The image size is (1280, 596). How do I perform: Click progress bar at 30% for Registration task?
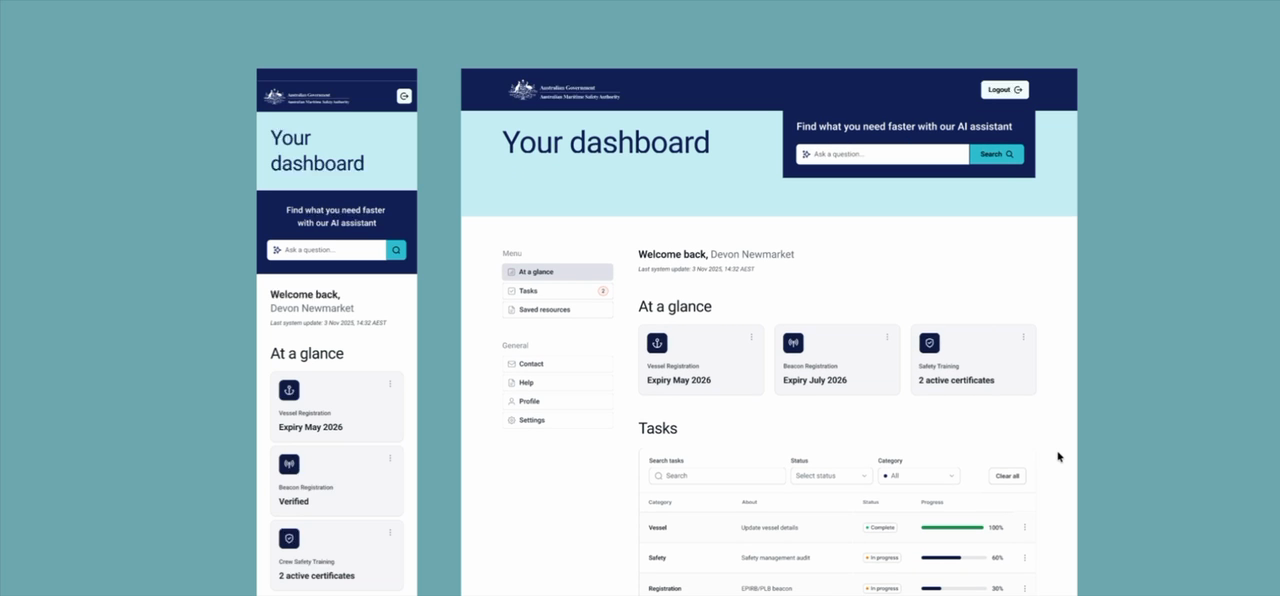[952, 588]
